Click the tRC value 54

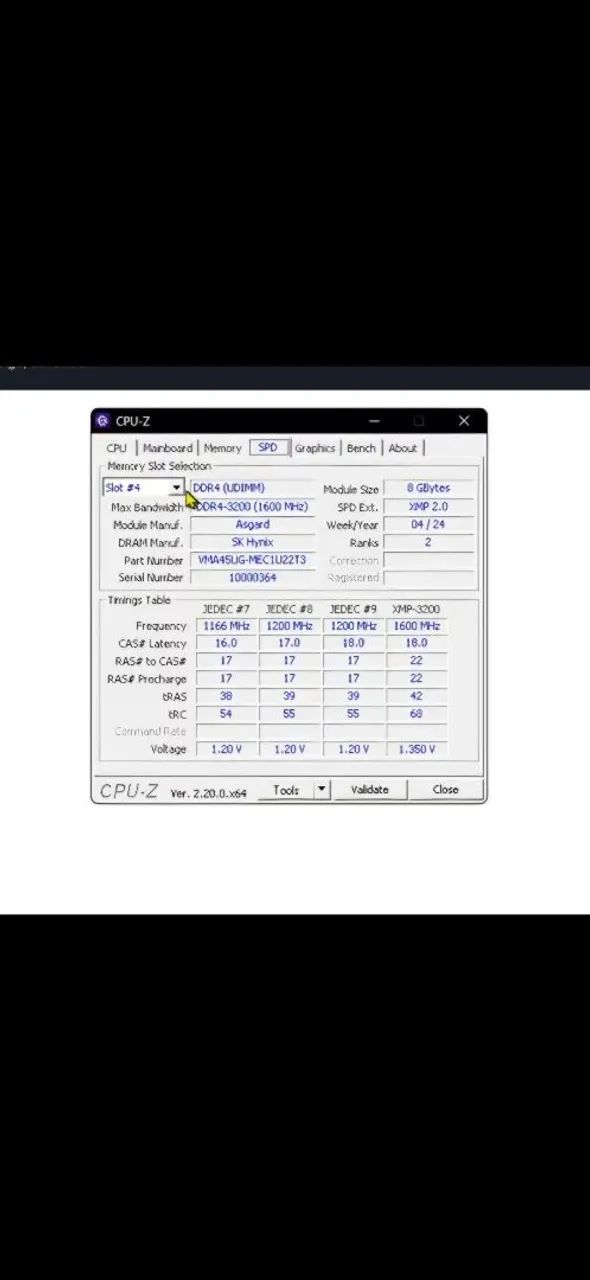(x=226, y=714)
